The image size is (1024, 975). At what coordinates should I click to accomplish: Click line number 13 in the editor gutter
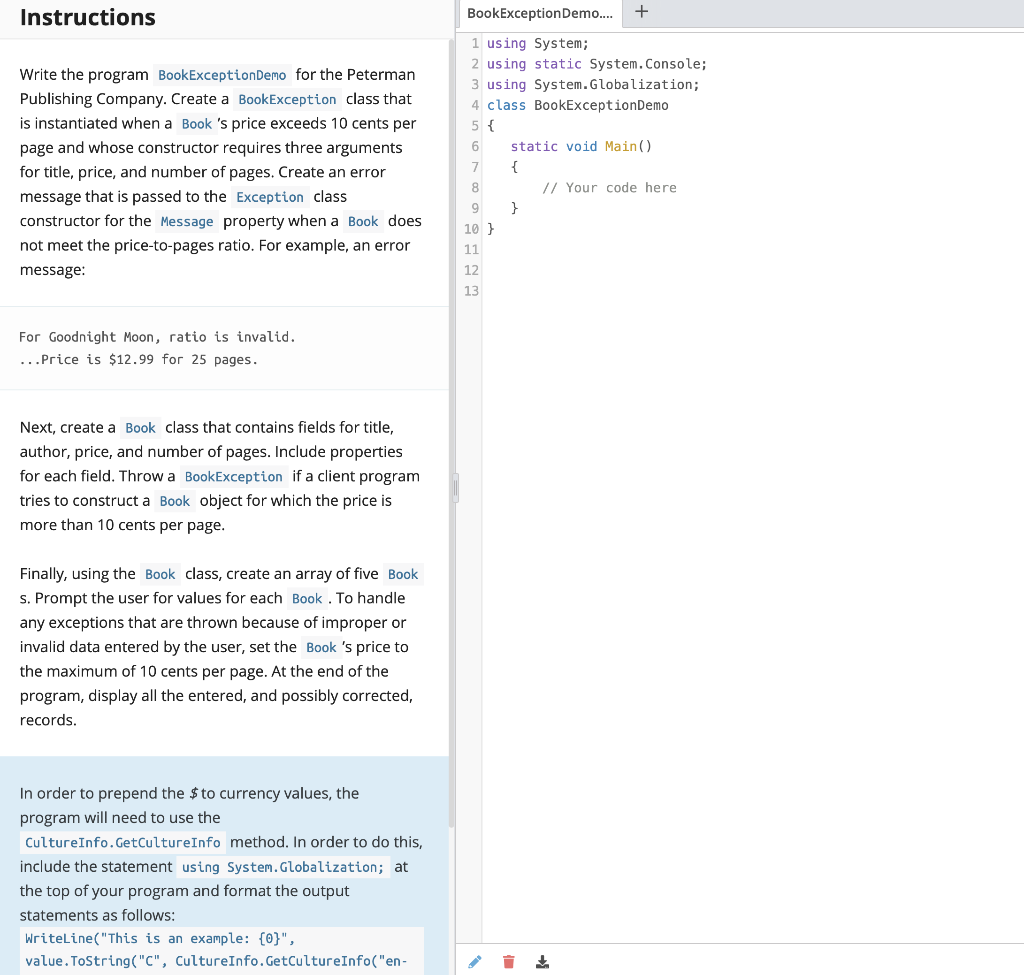471,291
